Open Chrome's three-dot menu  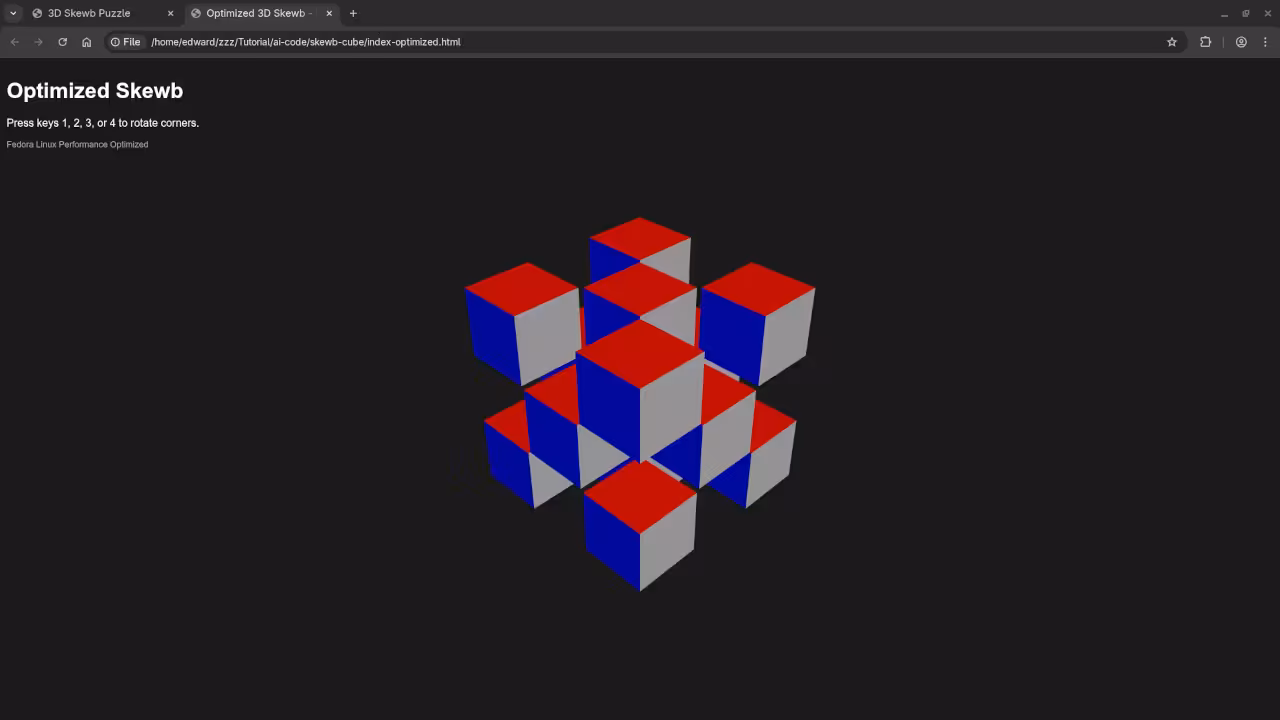coord(1266,42)
